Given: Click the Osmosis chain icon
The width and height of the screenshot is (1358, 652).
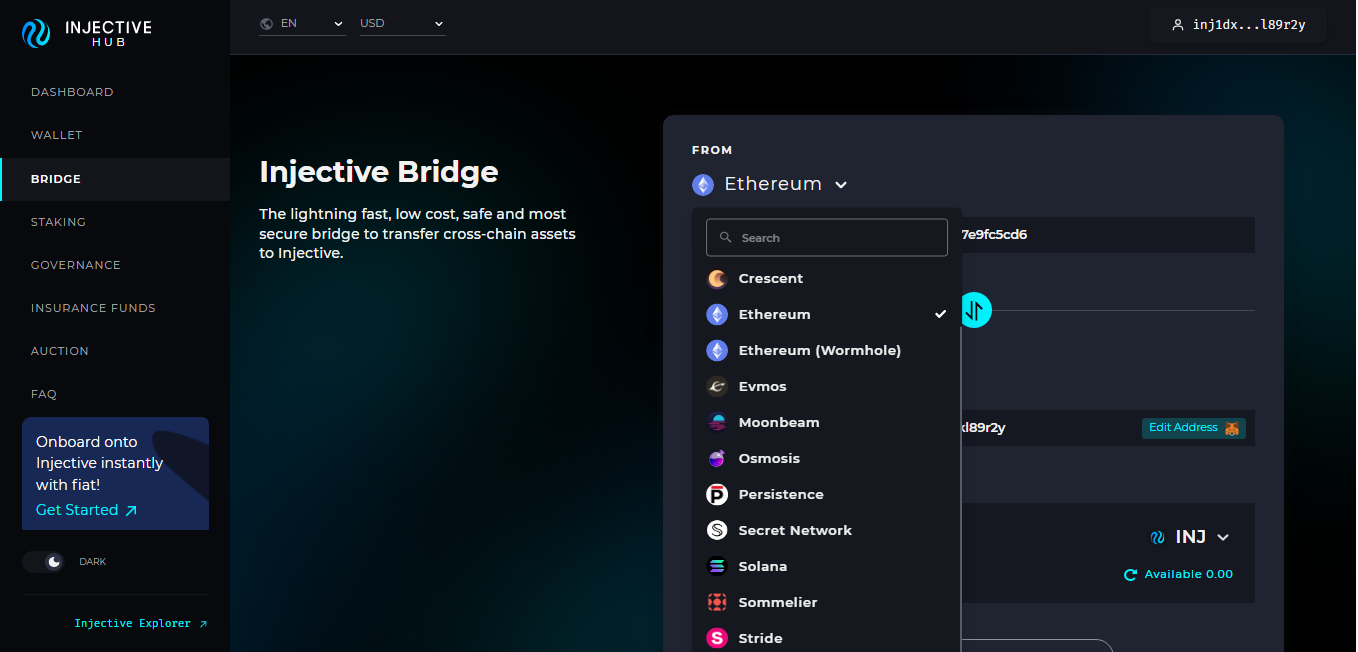Looking at the screenshot, I should (x=717, y=459).
